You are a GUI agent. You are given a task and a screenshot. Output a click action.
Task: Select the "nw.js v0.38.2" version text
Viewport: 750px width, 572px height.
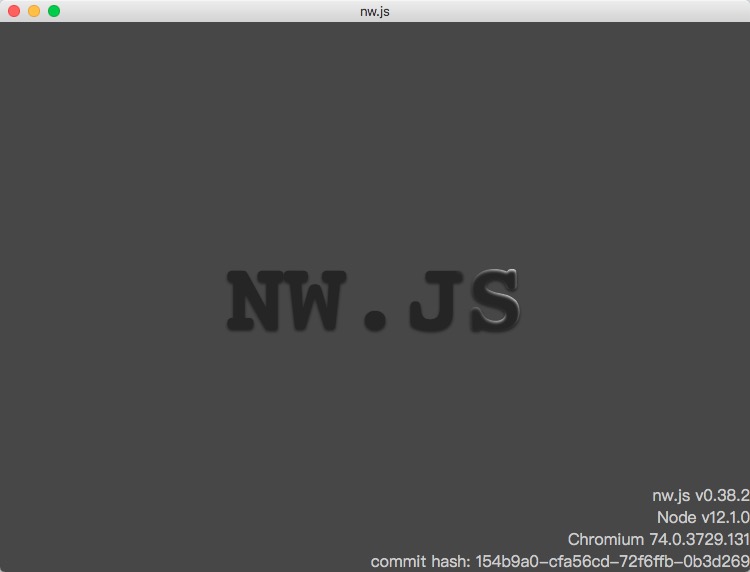[701, 495]
